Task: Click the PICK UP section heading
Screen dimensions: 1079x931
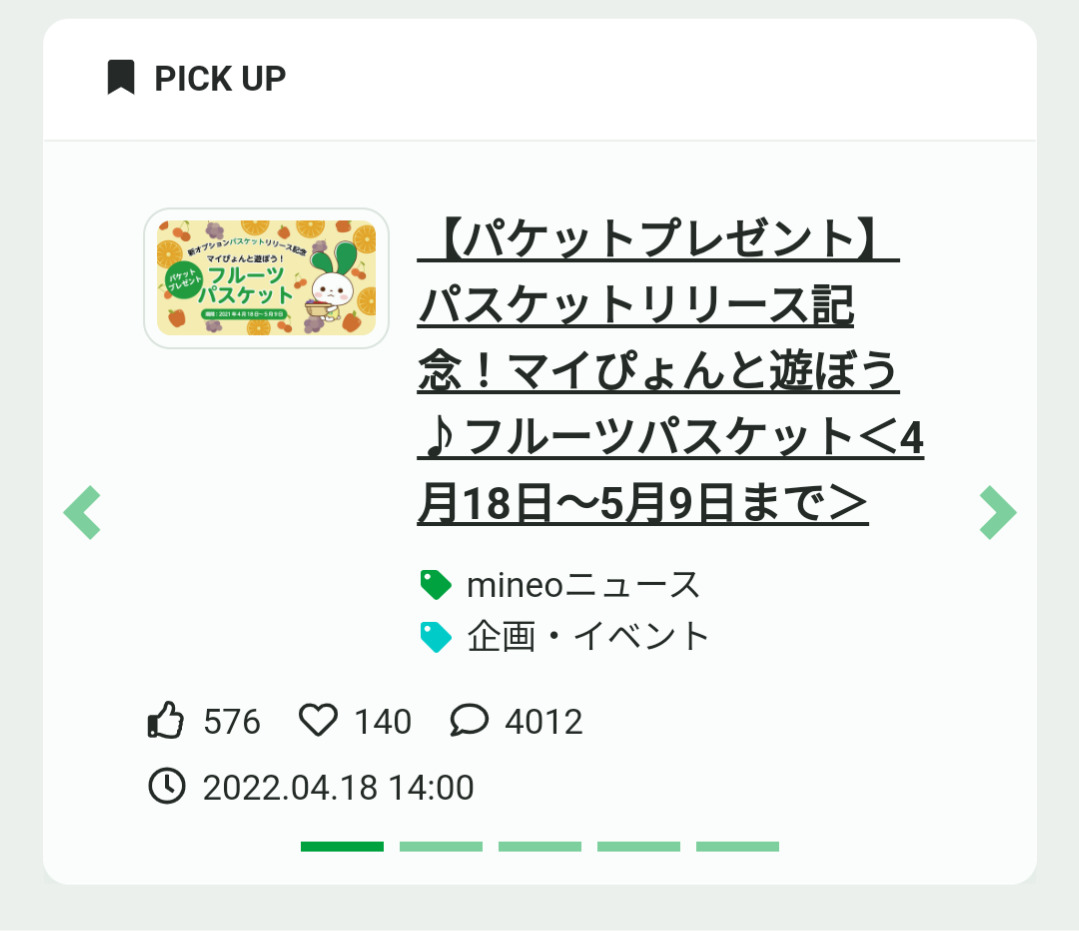Action: (x=220, y=78)
